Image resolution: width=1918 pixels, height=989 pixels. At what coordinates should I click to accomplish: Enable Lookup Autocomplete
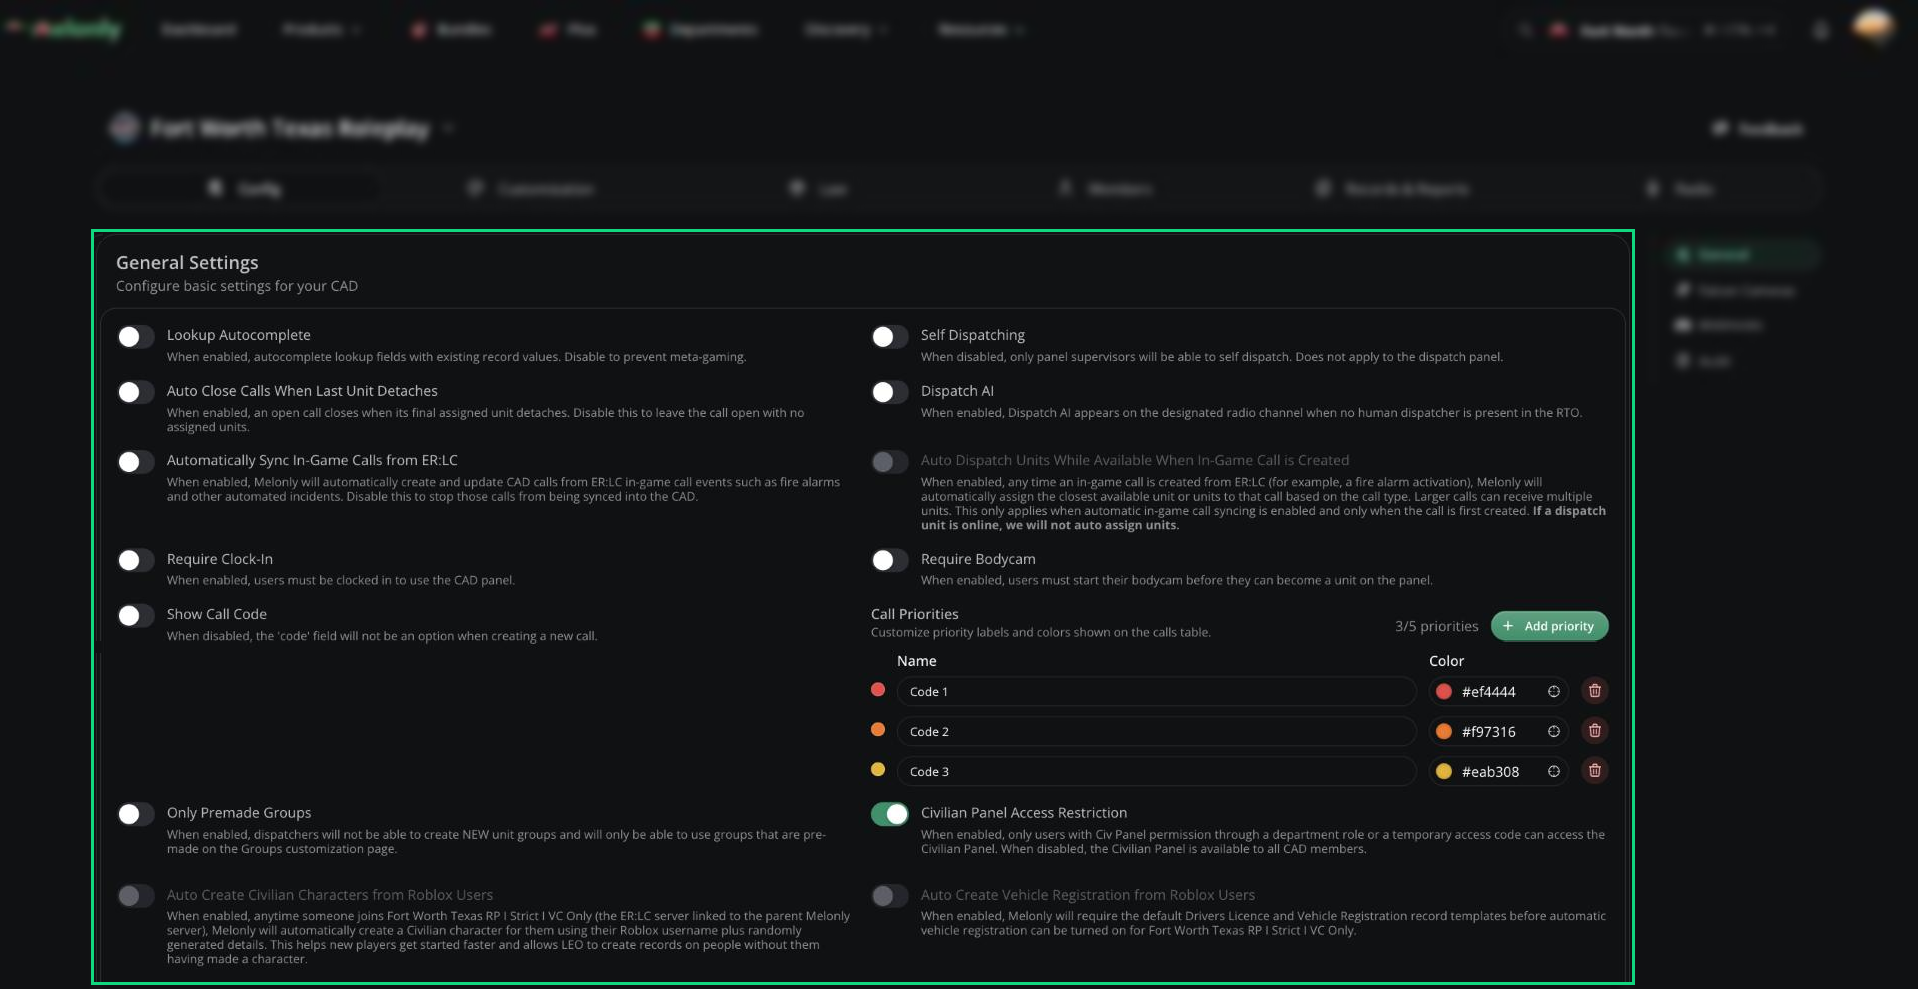point(135,337)
